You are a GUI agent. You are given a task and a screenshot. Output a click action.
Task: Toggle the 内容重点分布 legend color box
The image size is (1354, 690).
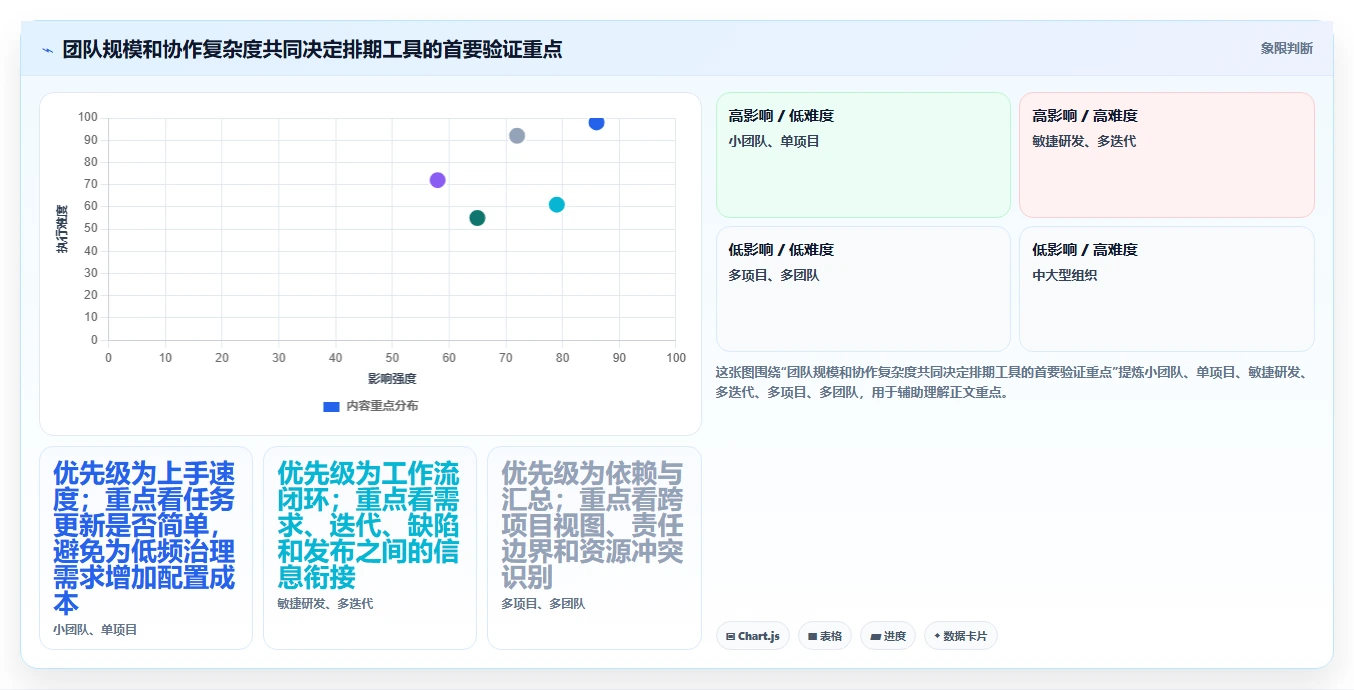pyautogui.click(x=331, y=406)
